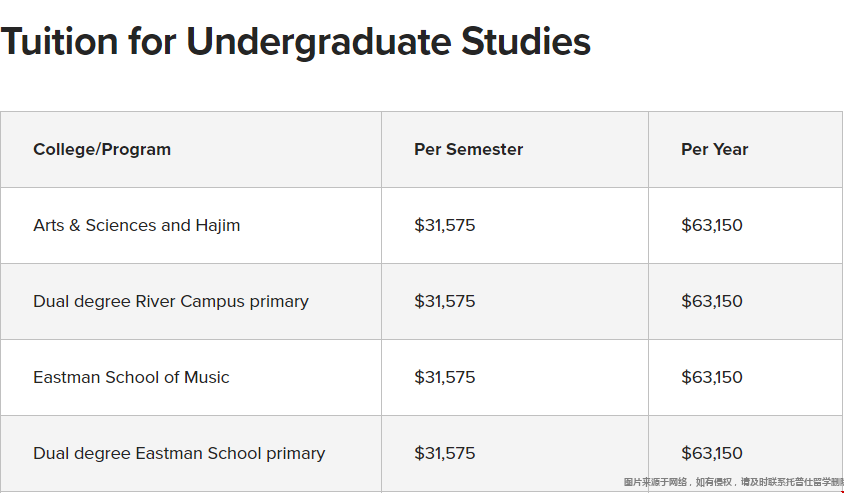Select the College/Program column header
Image resolution: width=844 pixels, height=493 pixels.
(x=102, y=149)
